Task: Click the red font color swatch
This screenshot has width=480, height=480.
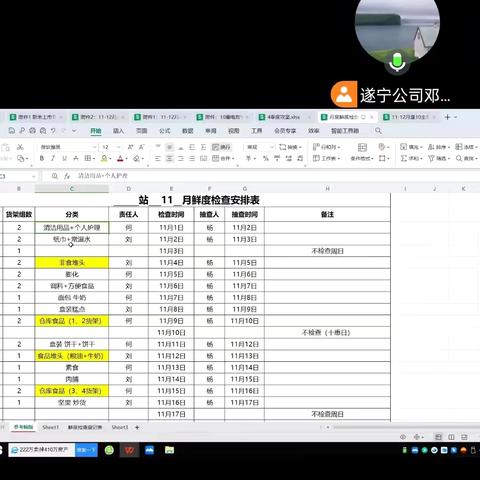Action: [120, 159]
